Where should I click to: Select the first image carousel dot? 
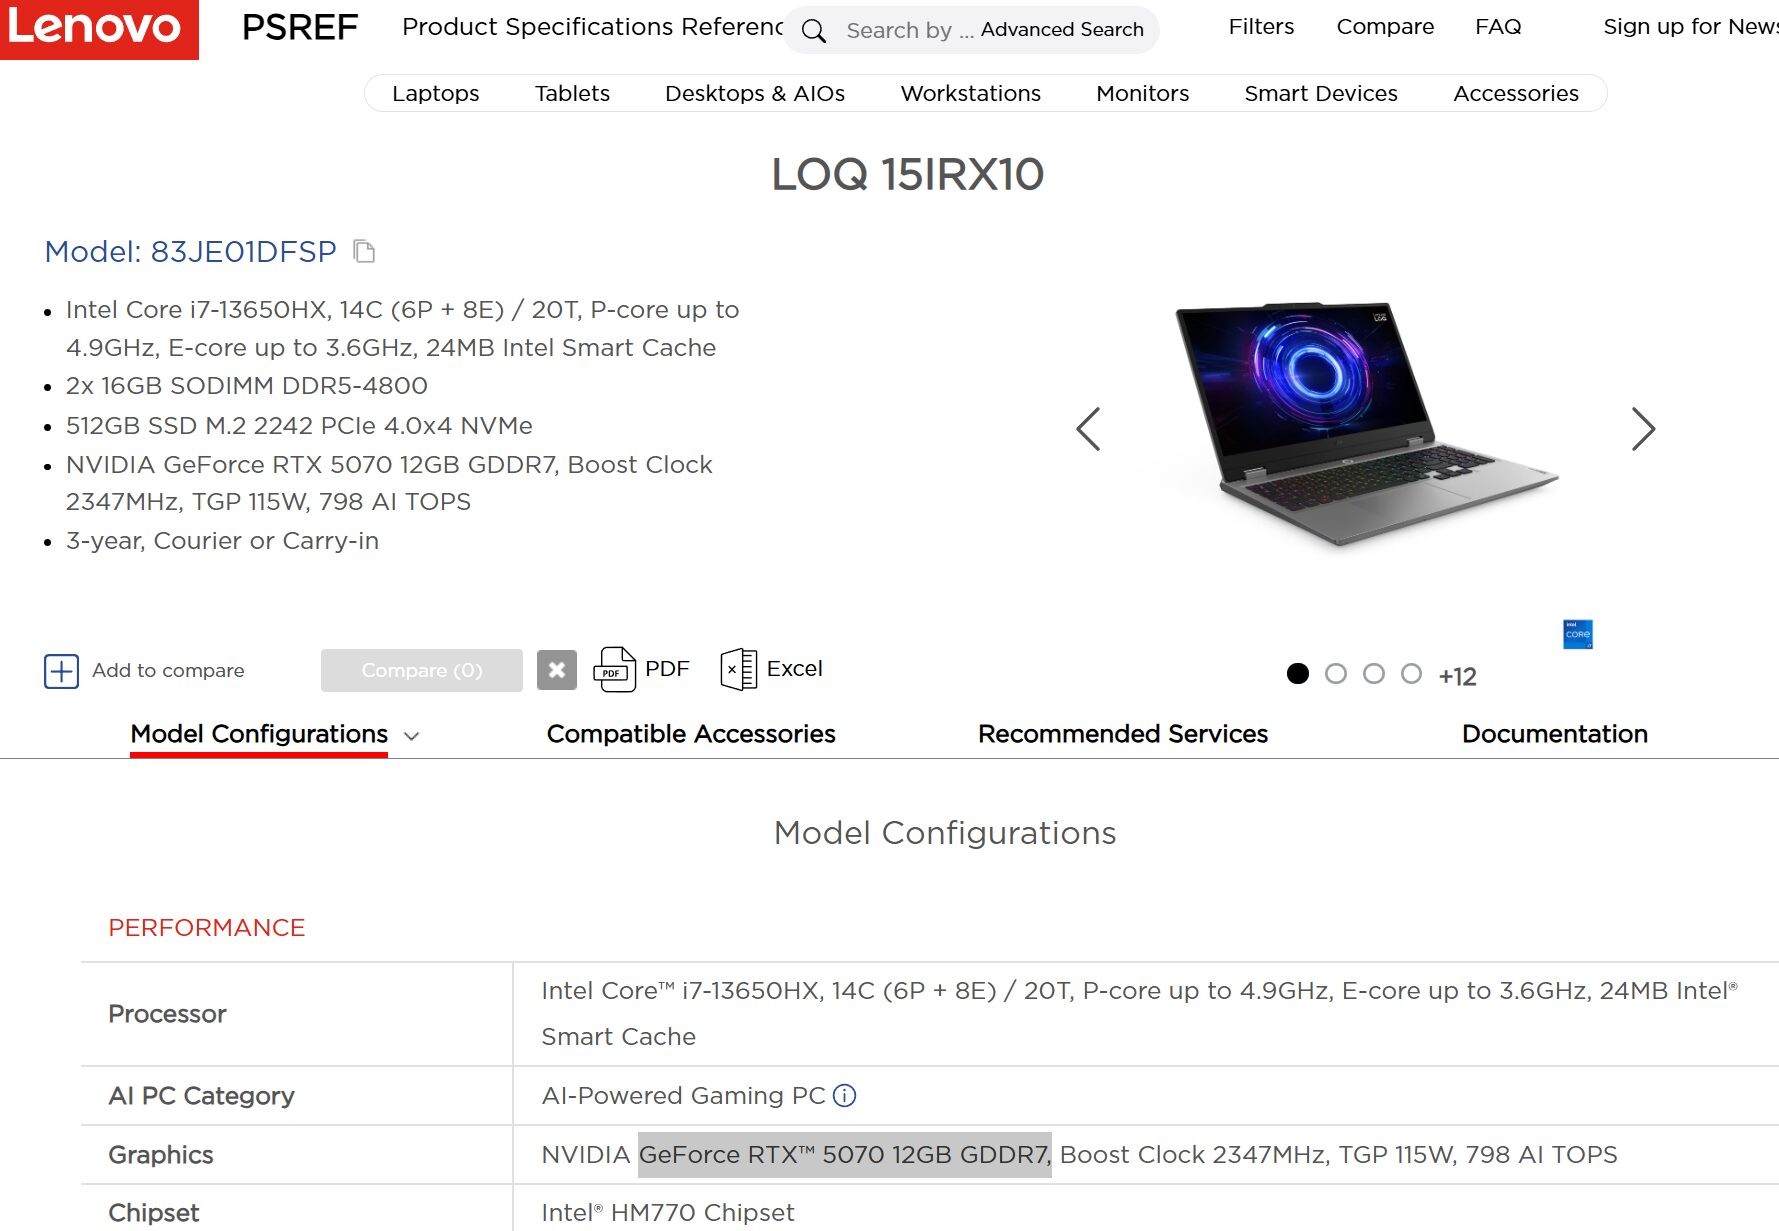point(1298,674)
